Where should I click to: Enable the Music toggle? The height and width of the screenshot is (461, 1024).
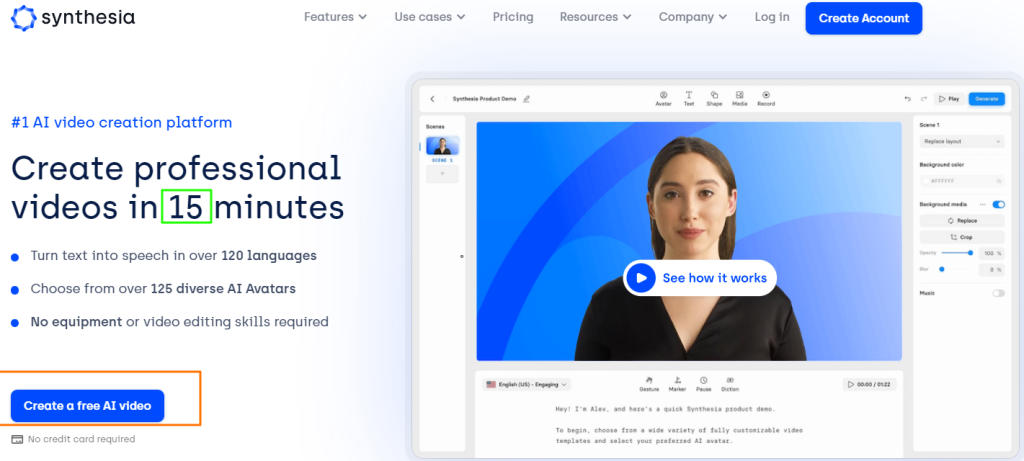(999, 293)
